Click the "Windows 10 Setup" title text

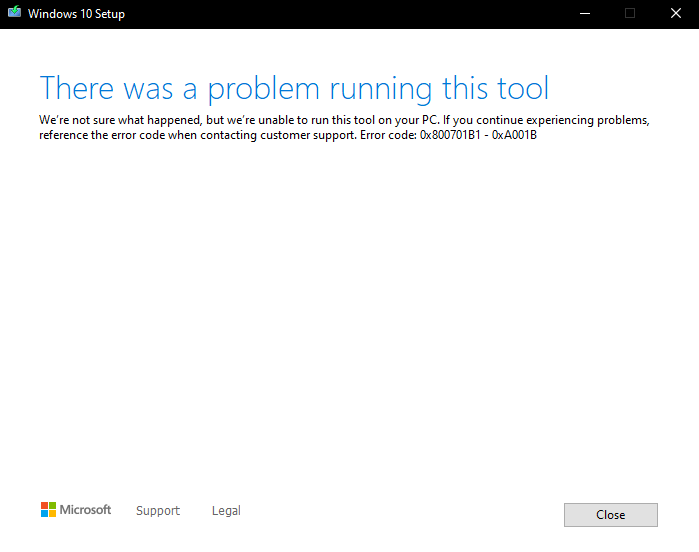click(x=76, y=14)
